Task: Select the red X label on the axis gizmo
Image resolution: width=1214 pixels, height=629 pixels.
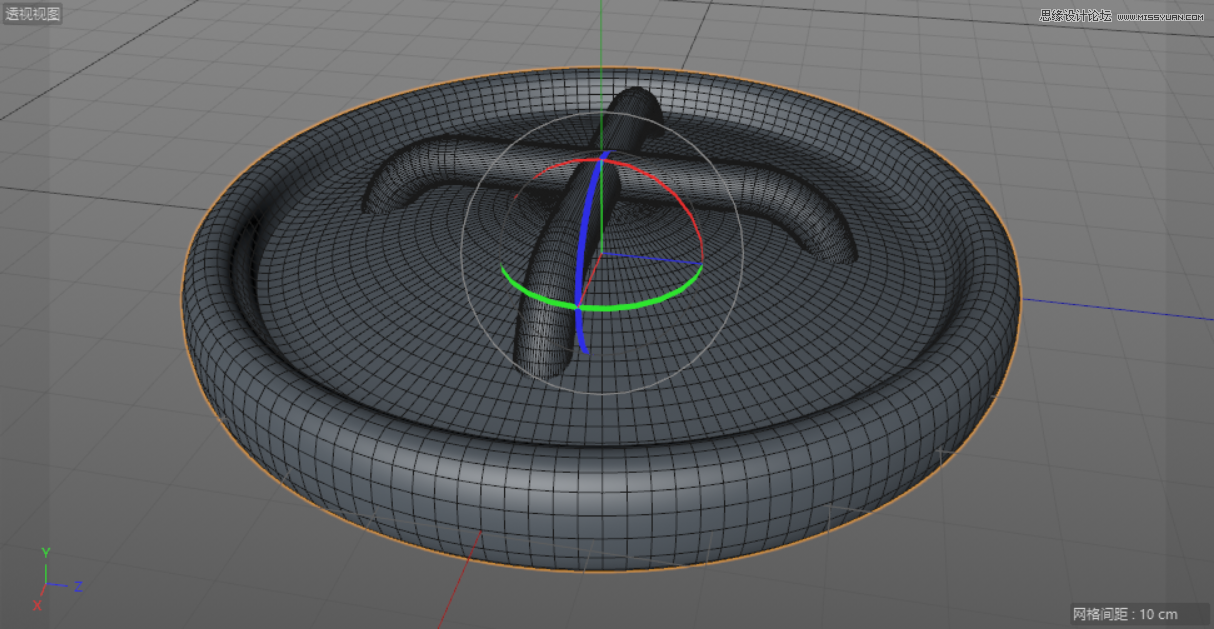Action: coord(37,606)
